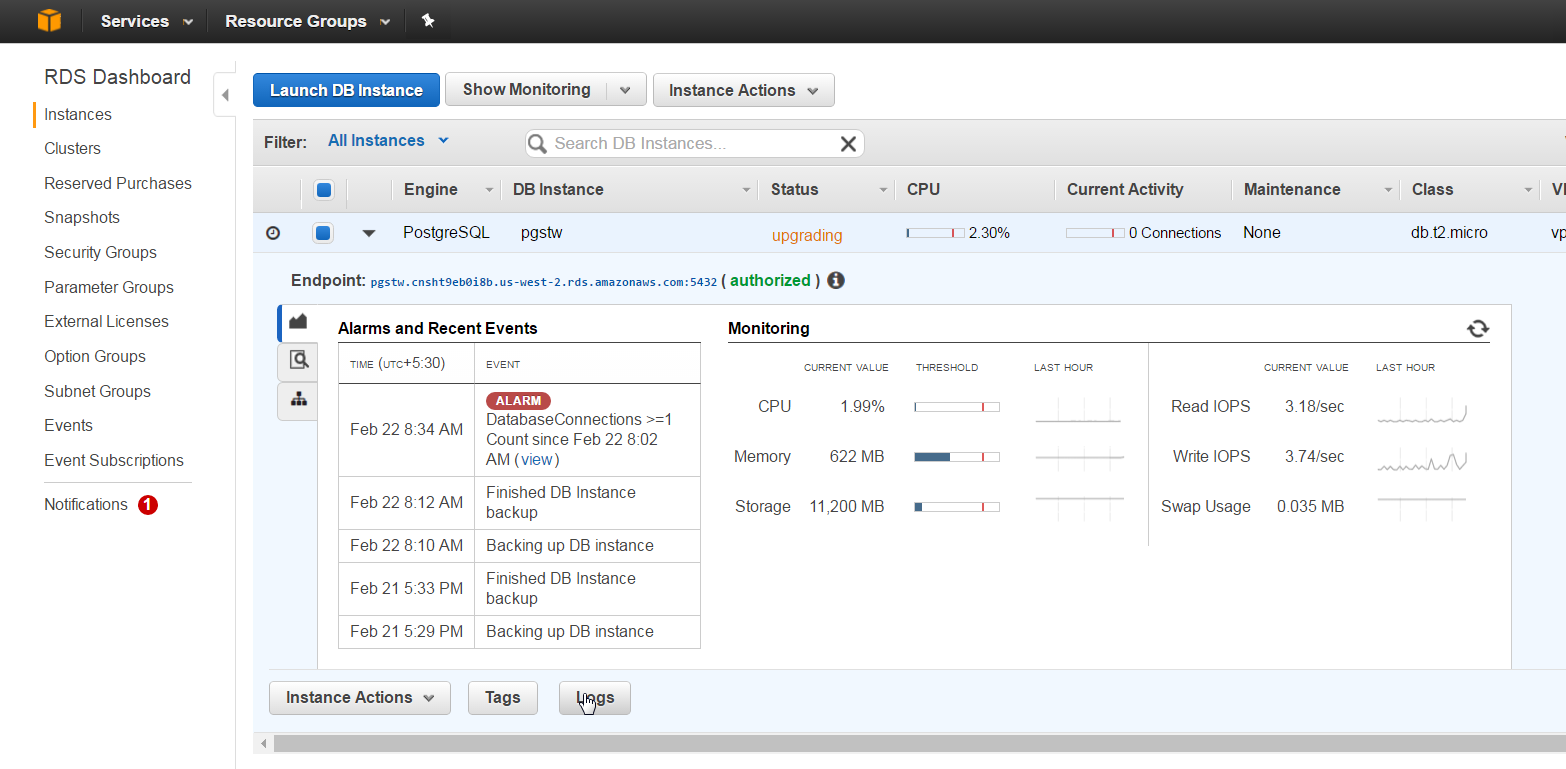Click Memory threshold bar in Monitoring
Viewport: 1566px width, 769px height.
click(957, 457)
